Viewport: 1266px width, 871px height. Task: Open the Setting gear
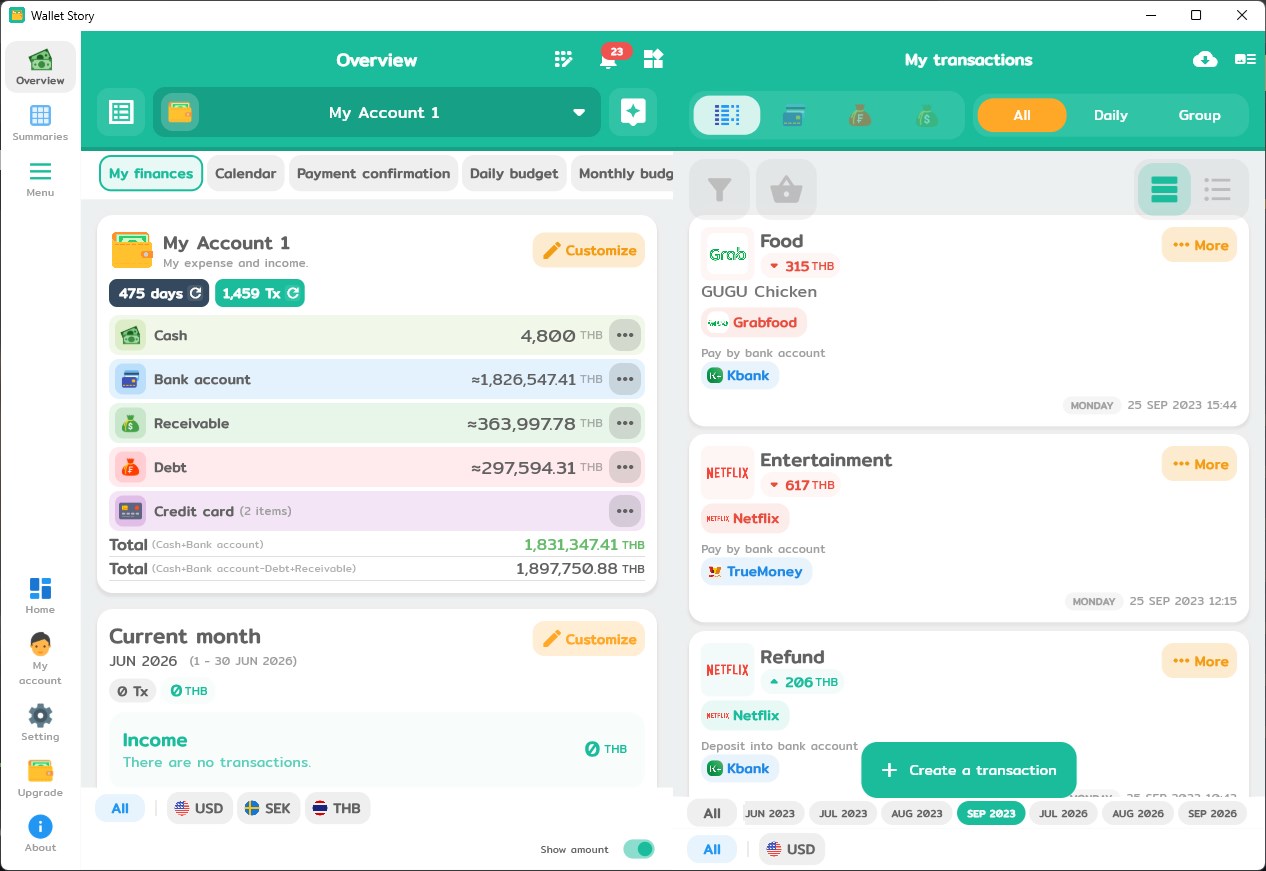coord(40,723)
